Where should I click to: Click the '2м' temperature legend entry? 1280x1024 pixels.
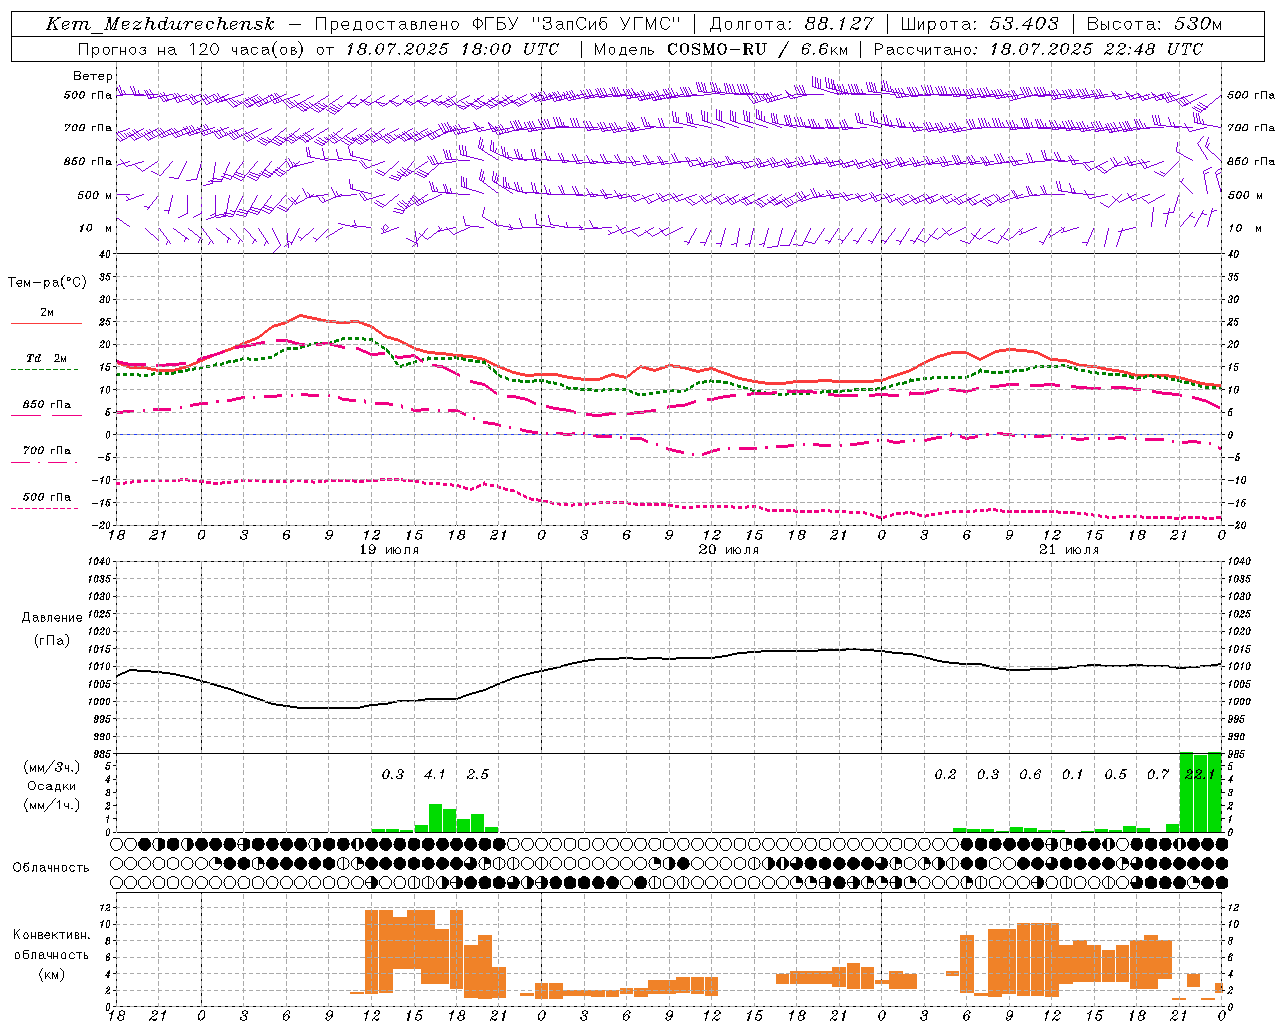point(47,313)
